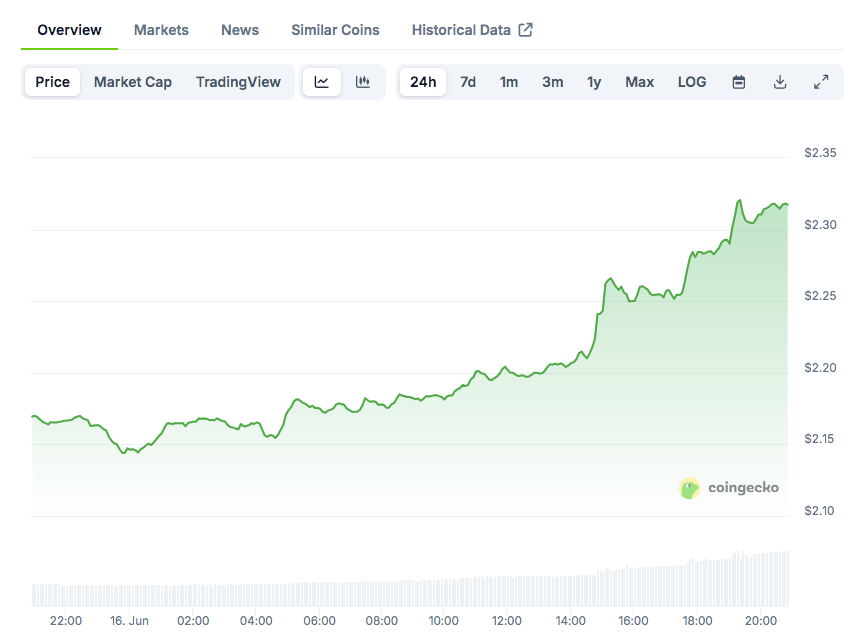This screenshot has height=634, width=852.
Task: Download the chart data
Action: pos(780,82)
